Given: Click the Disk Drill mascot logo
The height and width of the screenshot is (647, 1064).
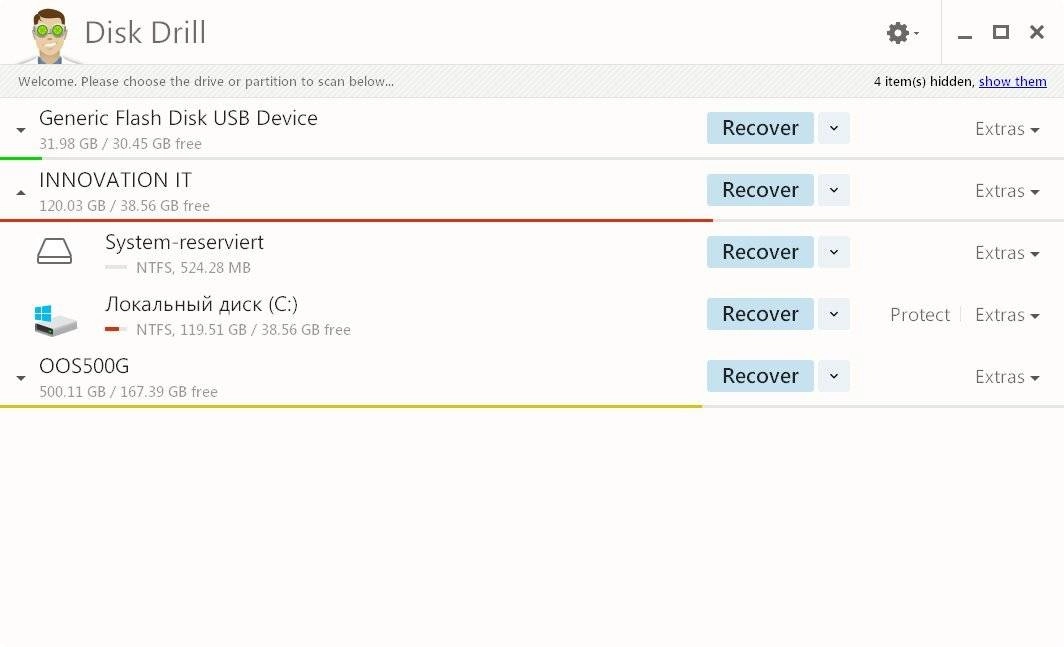Looking at the screenshot, I should pyautogui.click(x=50, y=36).
